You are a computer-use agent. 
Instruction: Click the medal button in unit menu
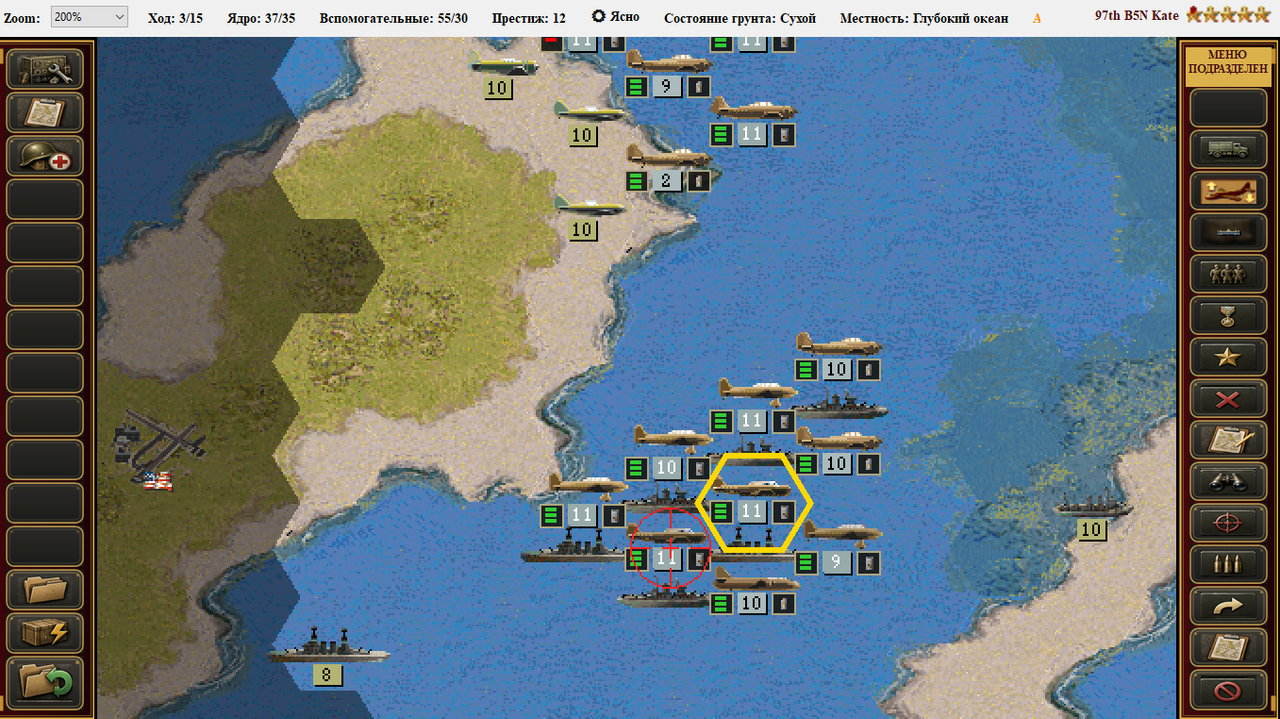[x=1228, y=316]
